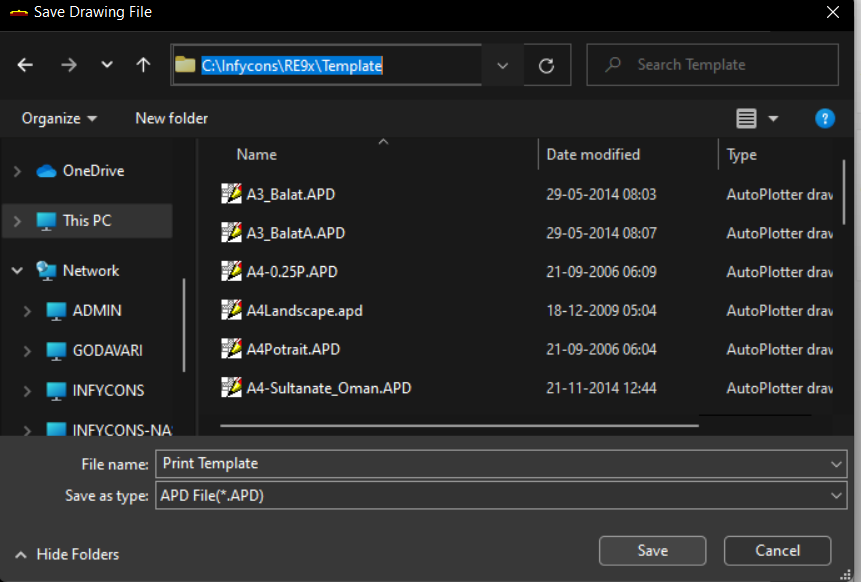This screenshot has width=861, height=582.
Task: Click the Forward navigation arrow
Action: click(x=68, y=65)
